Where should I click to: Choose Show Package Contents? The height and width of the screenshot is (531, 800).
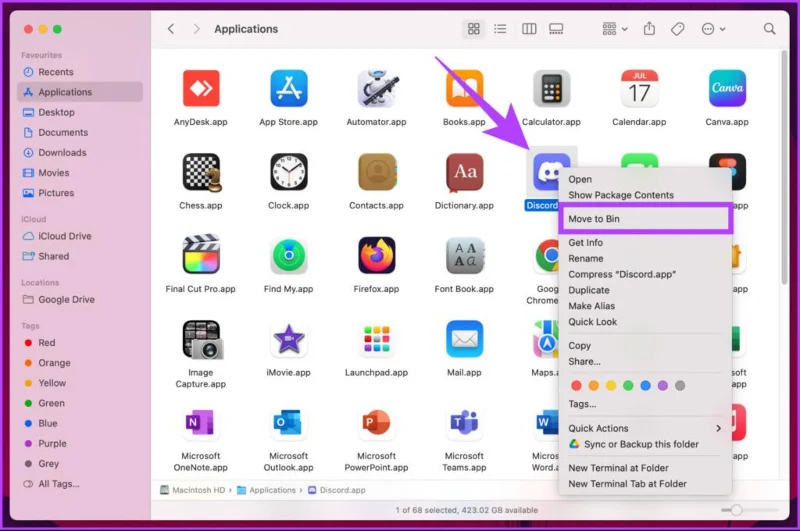click(x=645, y=195)
